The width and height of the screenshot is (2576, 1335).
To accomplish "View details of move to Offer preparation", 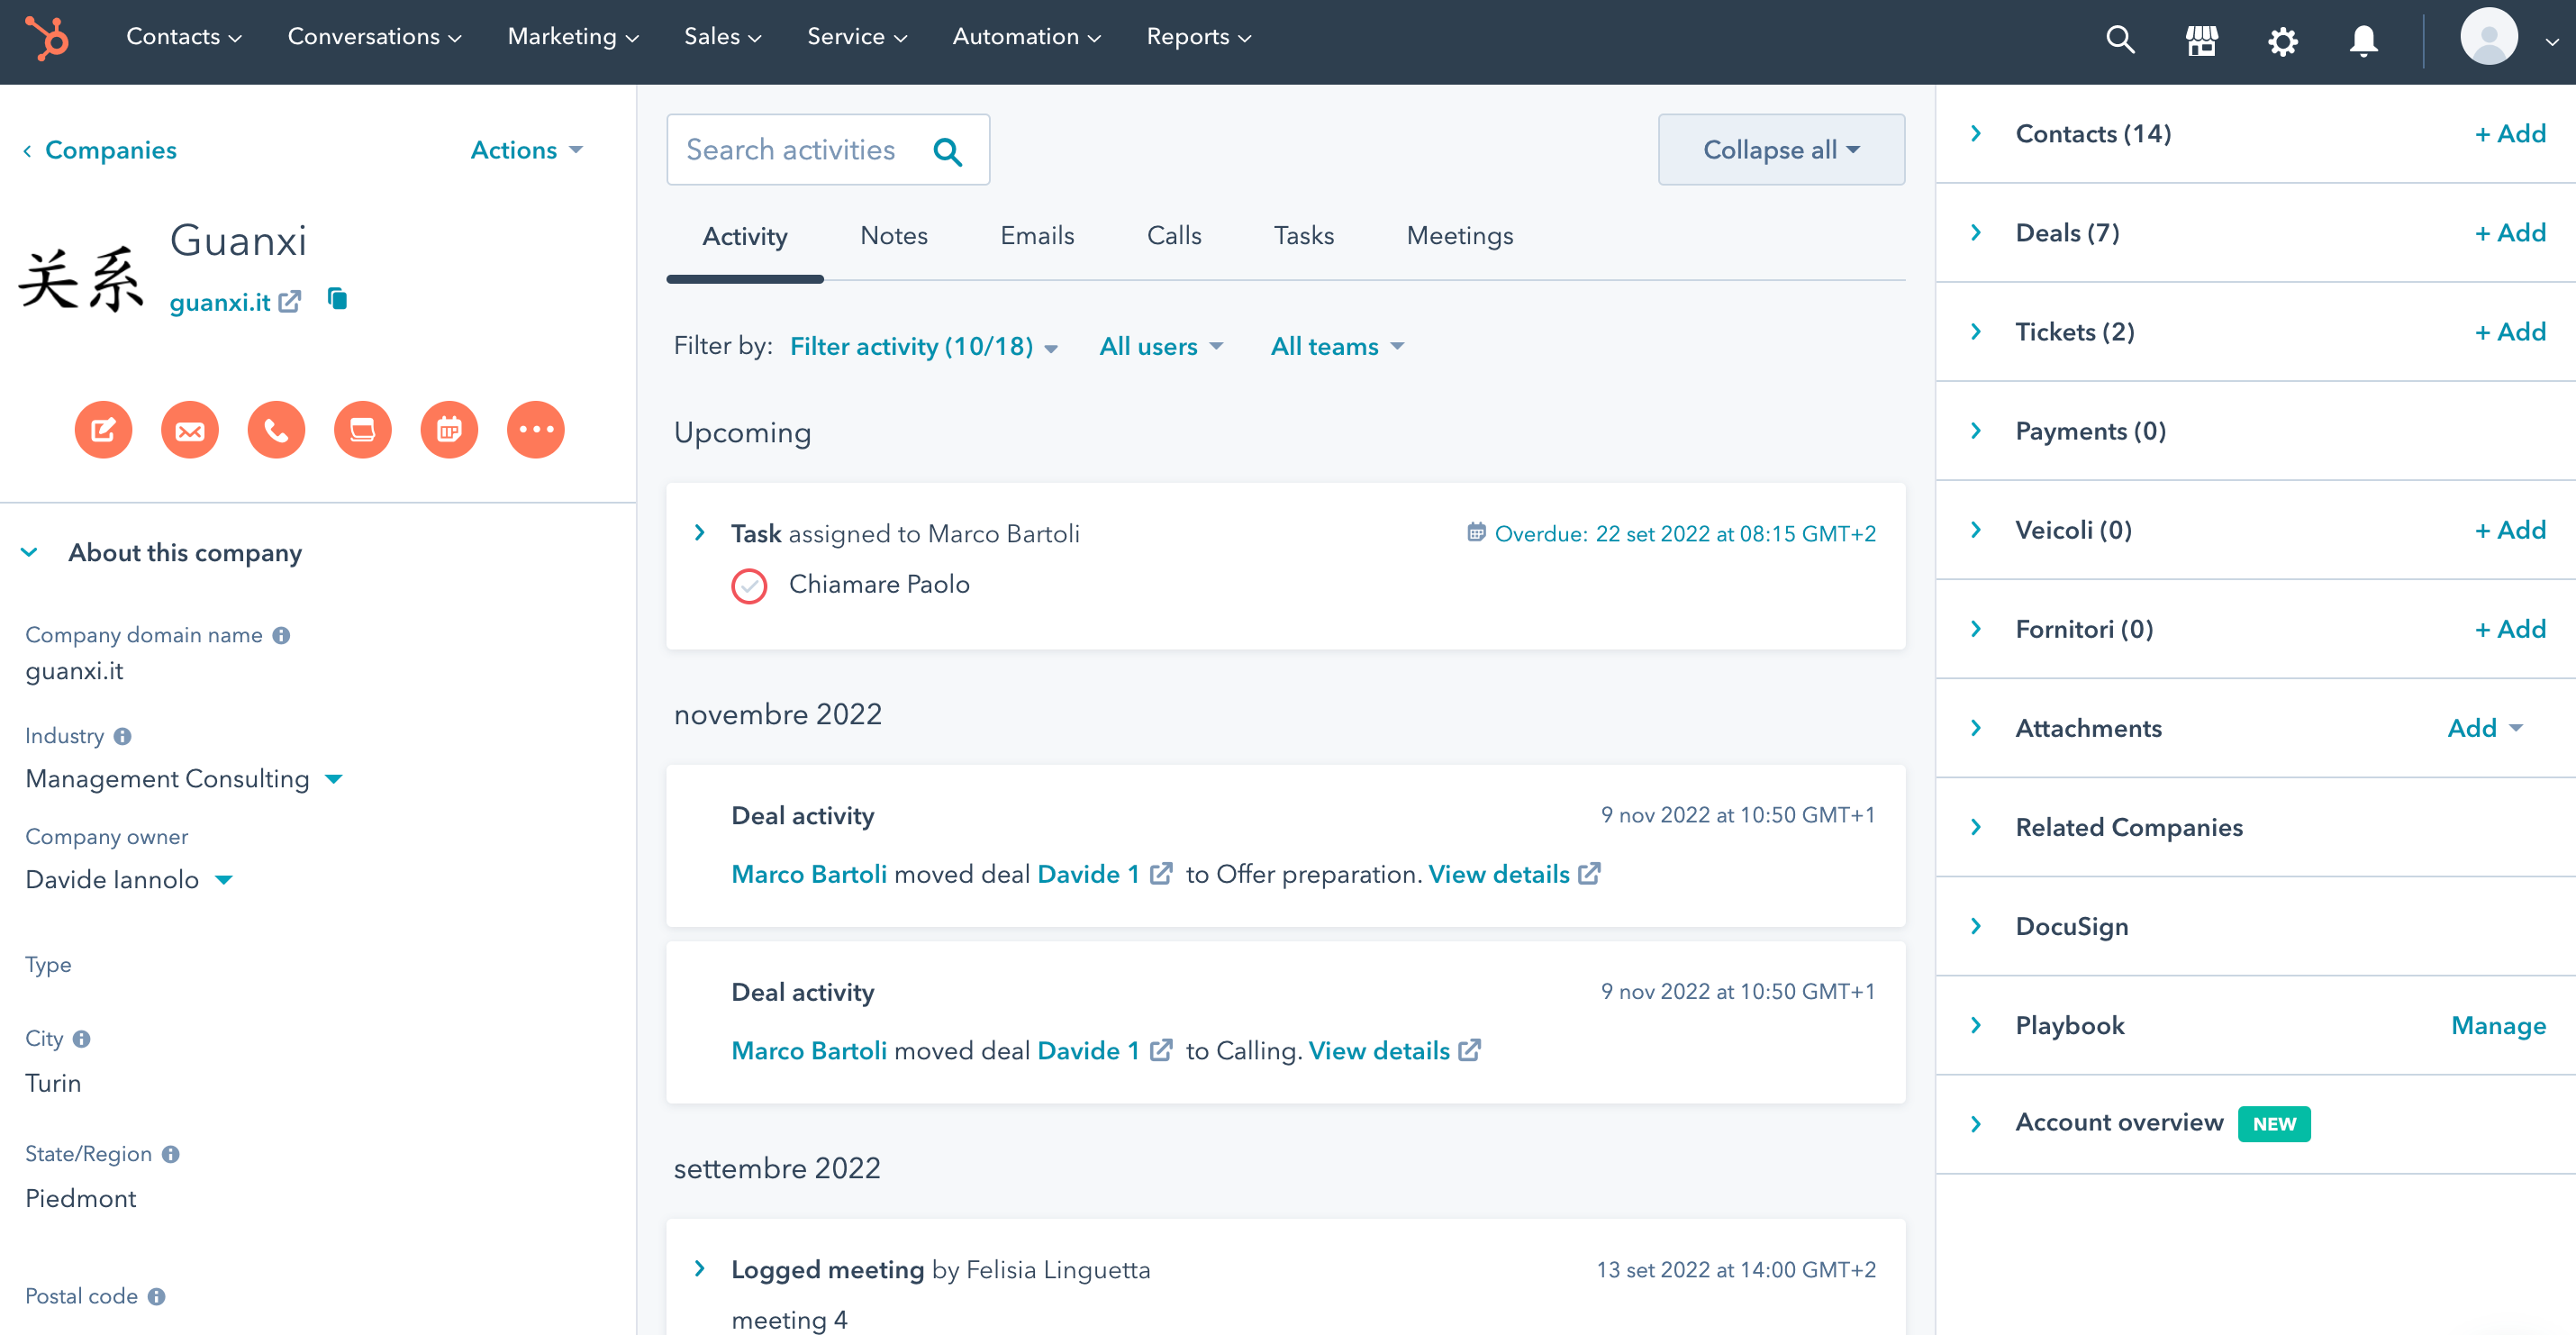I will [1514, 874].
